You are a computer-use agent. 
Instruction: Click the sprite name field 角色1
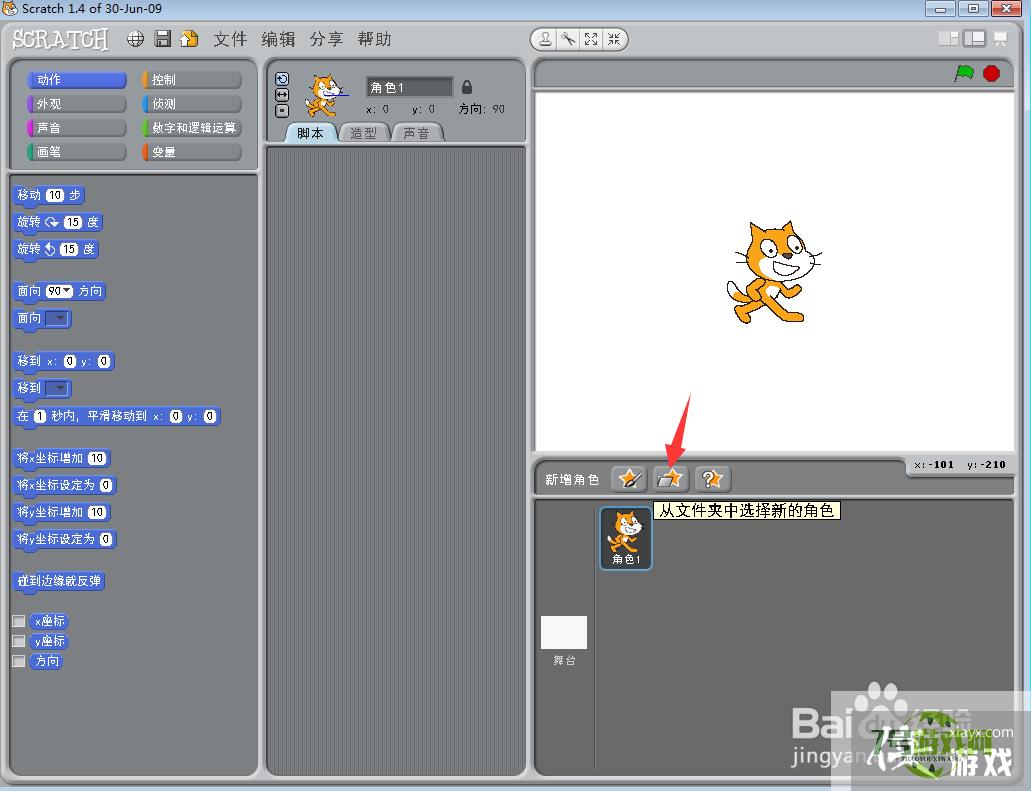click(x=409, y=87)
